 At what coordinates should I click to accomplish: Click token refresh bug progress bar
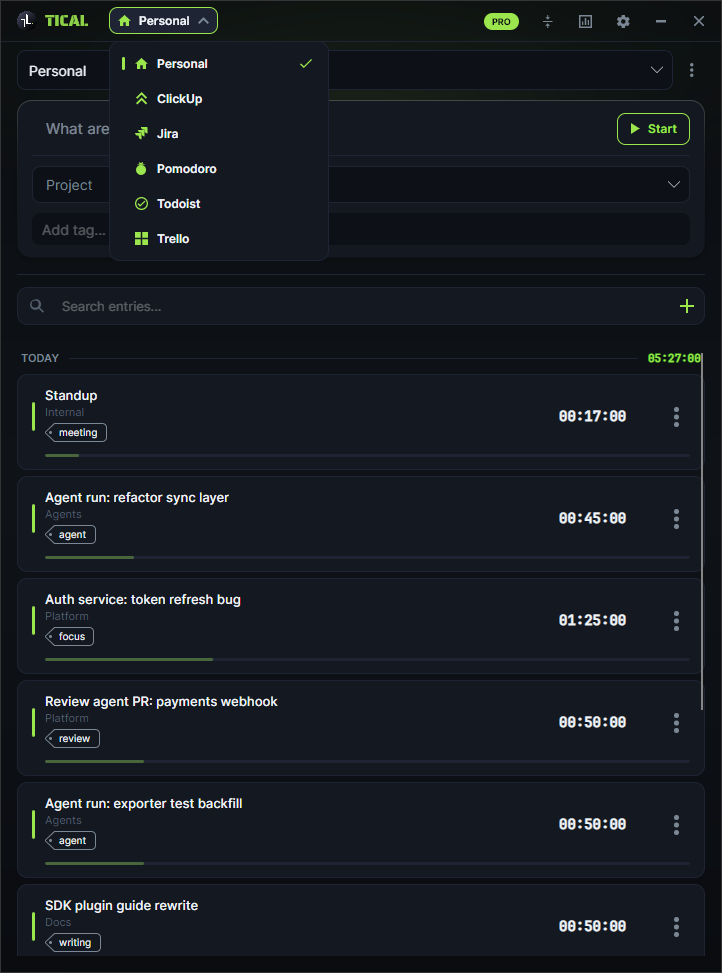pos(367,659)
